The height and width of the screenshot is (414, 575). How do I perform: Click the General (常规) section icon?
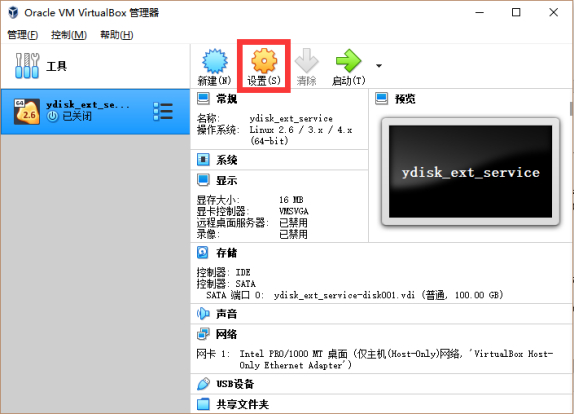[203, 99]
